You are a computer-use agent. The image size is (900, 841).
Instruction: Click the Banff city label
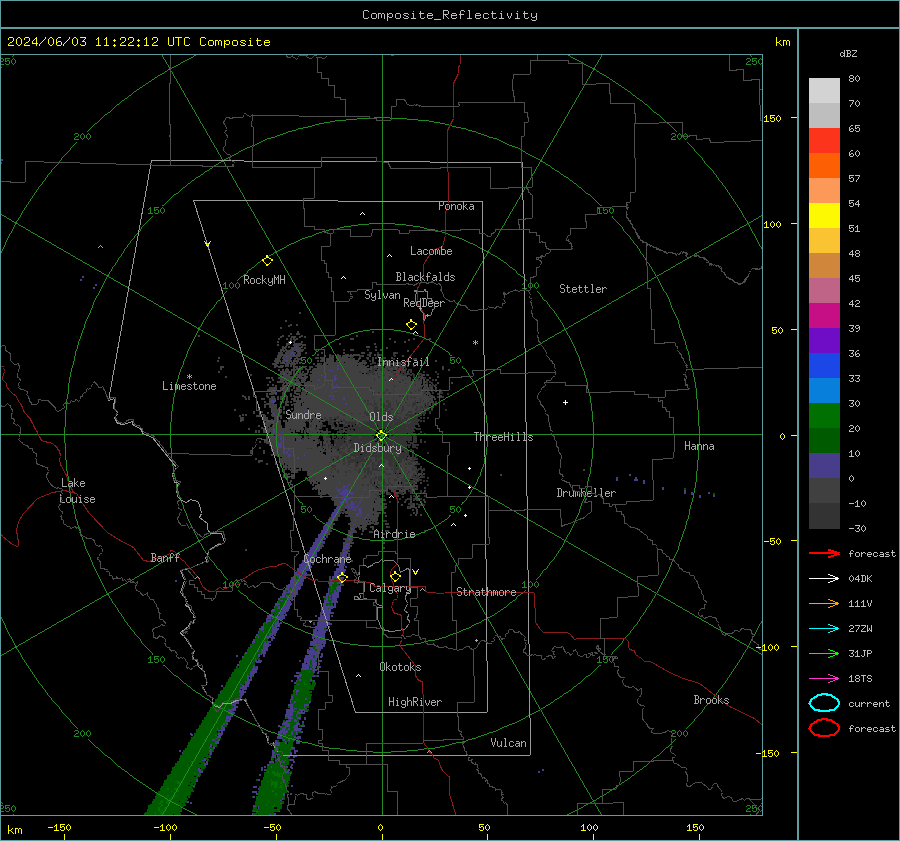coord(165,557)
